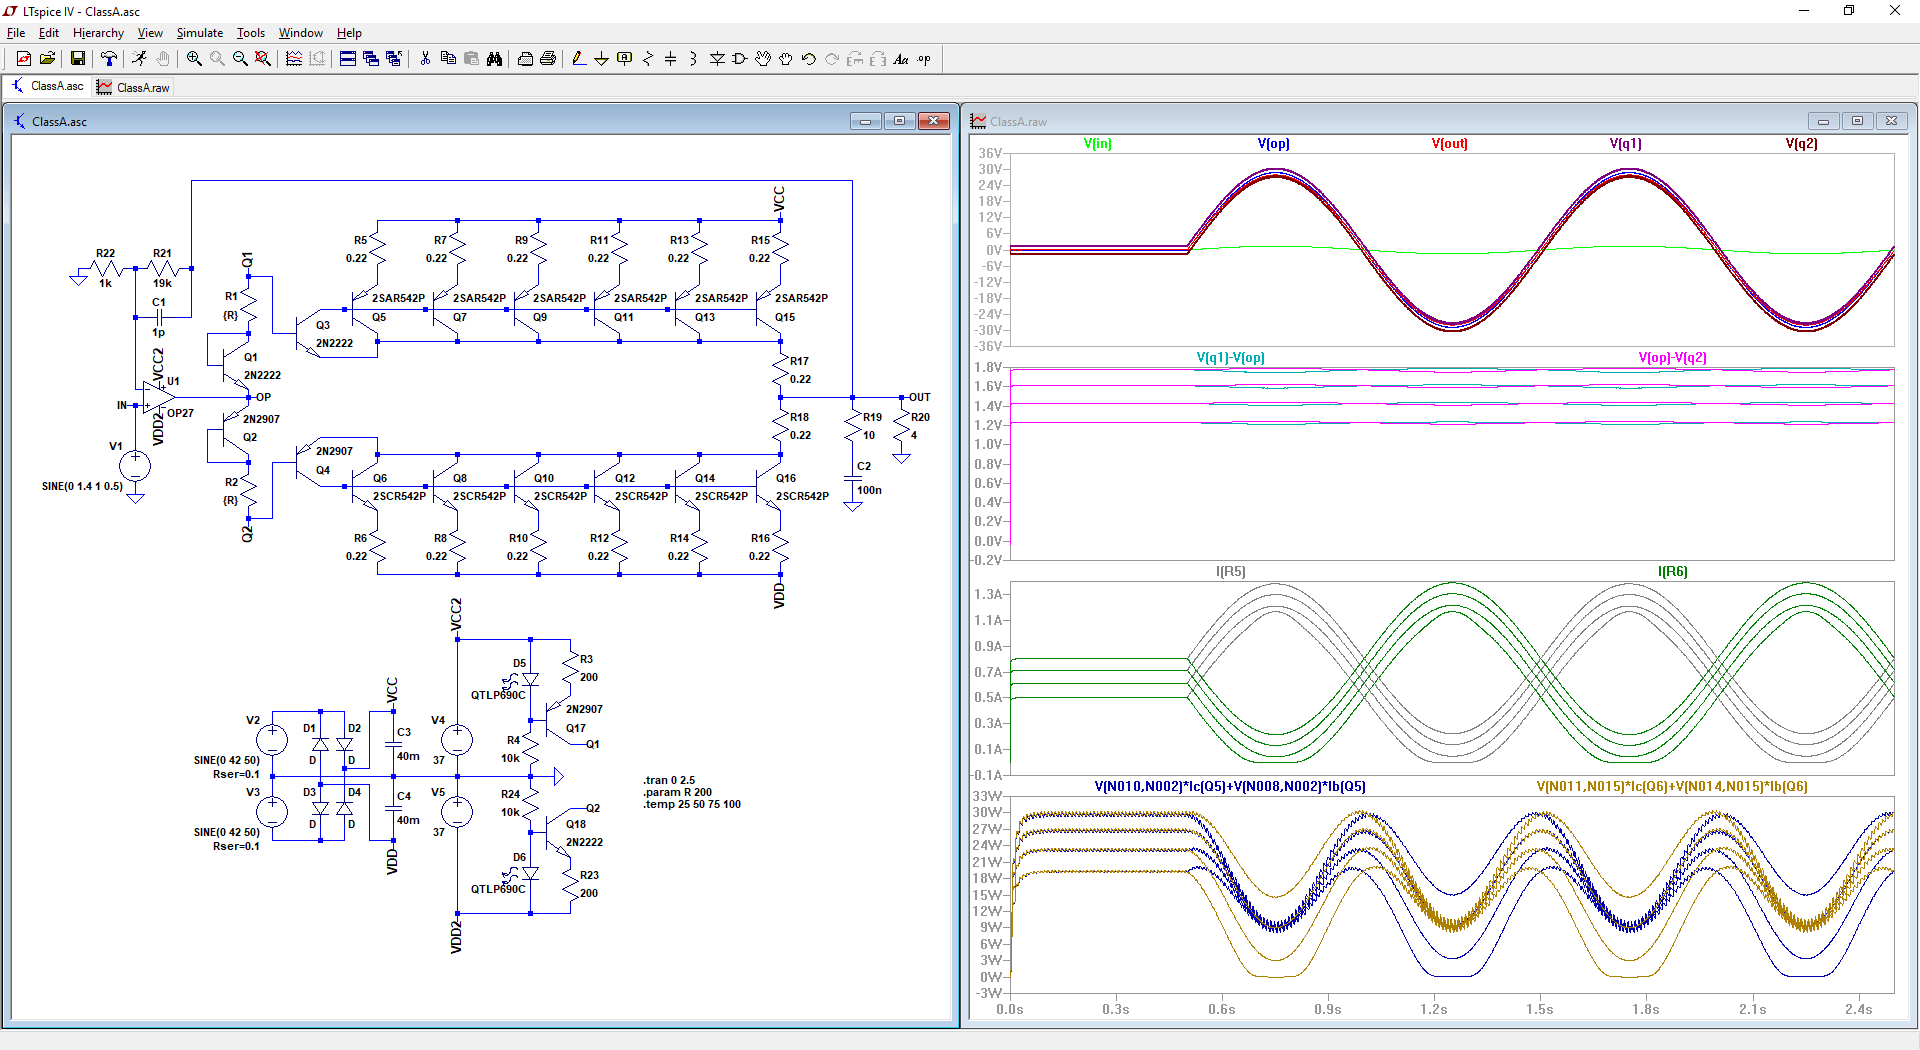Select the Label Net tool

pyautogui.click(x=625, y=59)
